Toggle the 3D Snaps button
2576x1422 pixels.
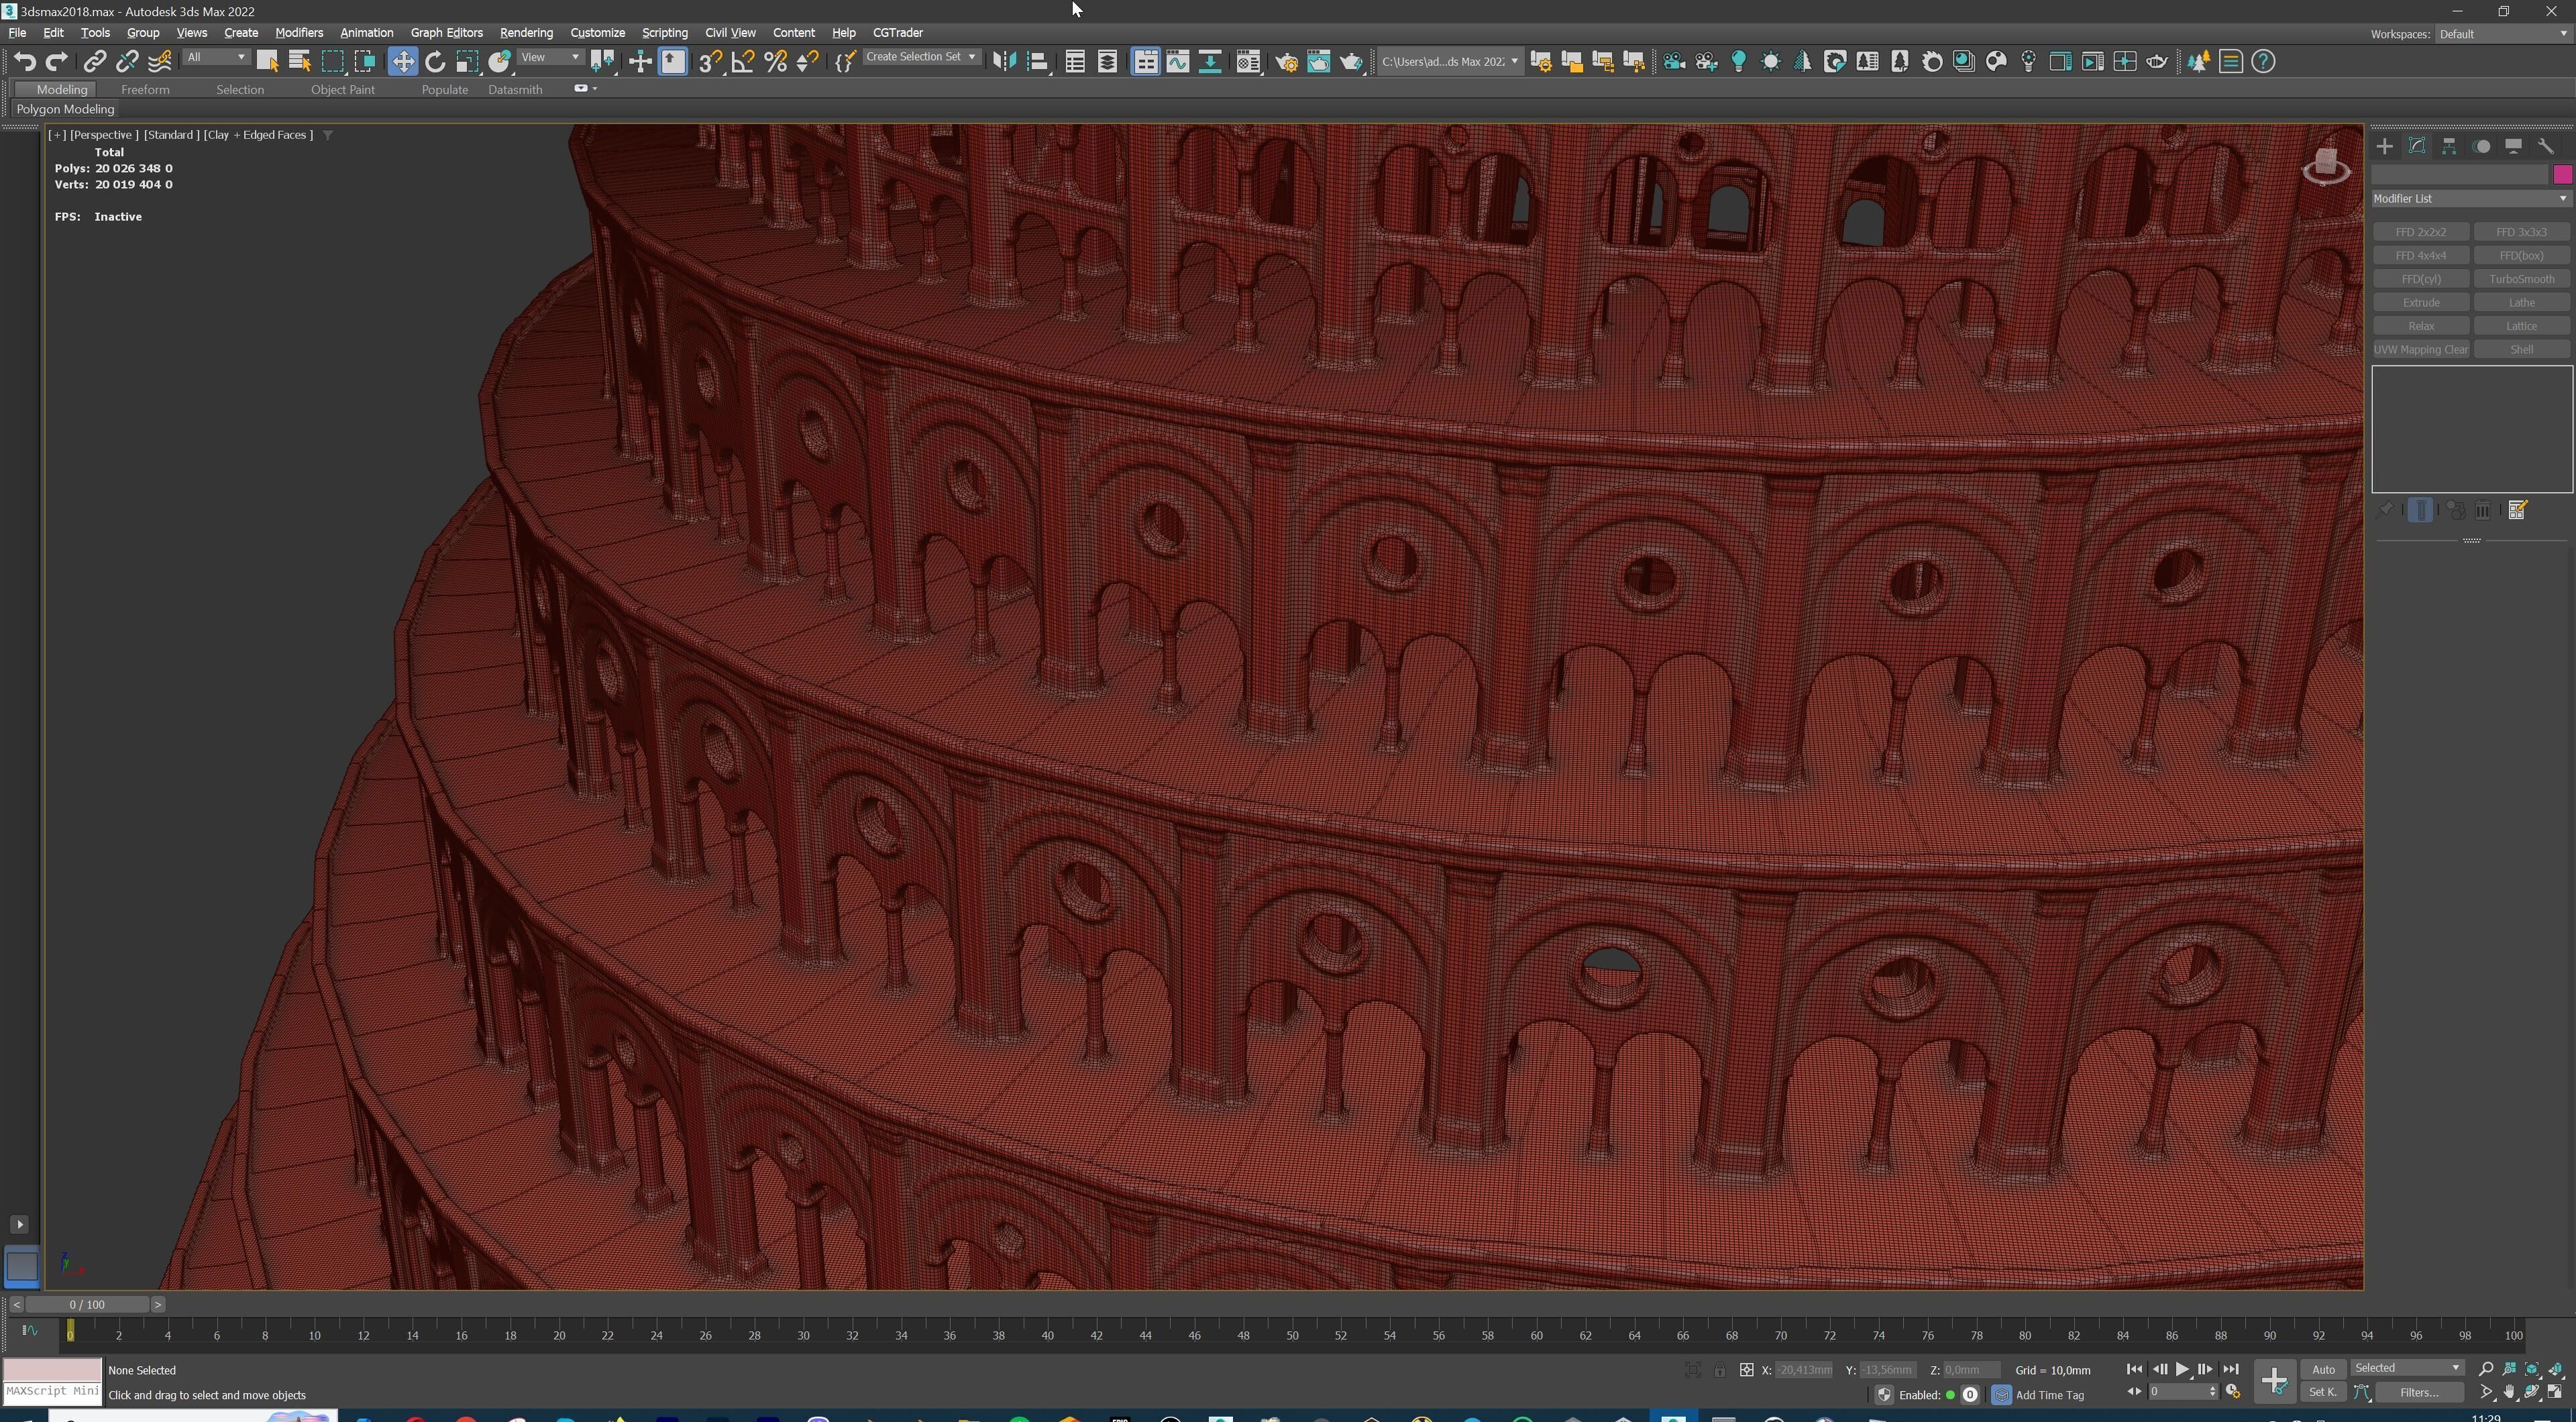(710, 62)
